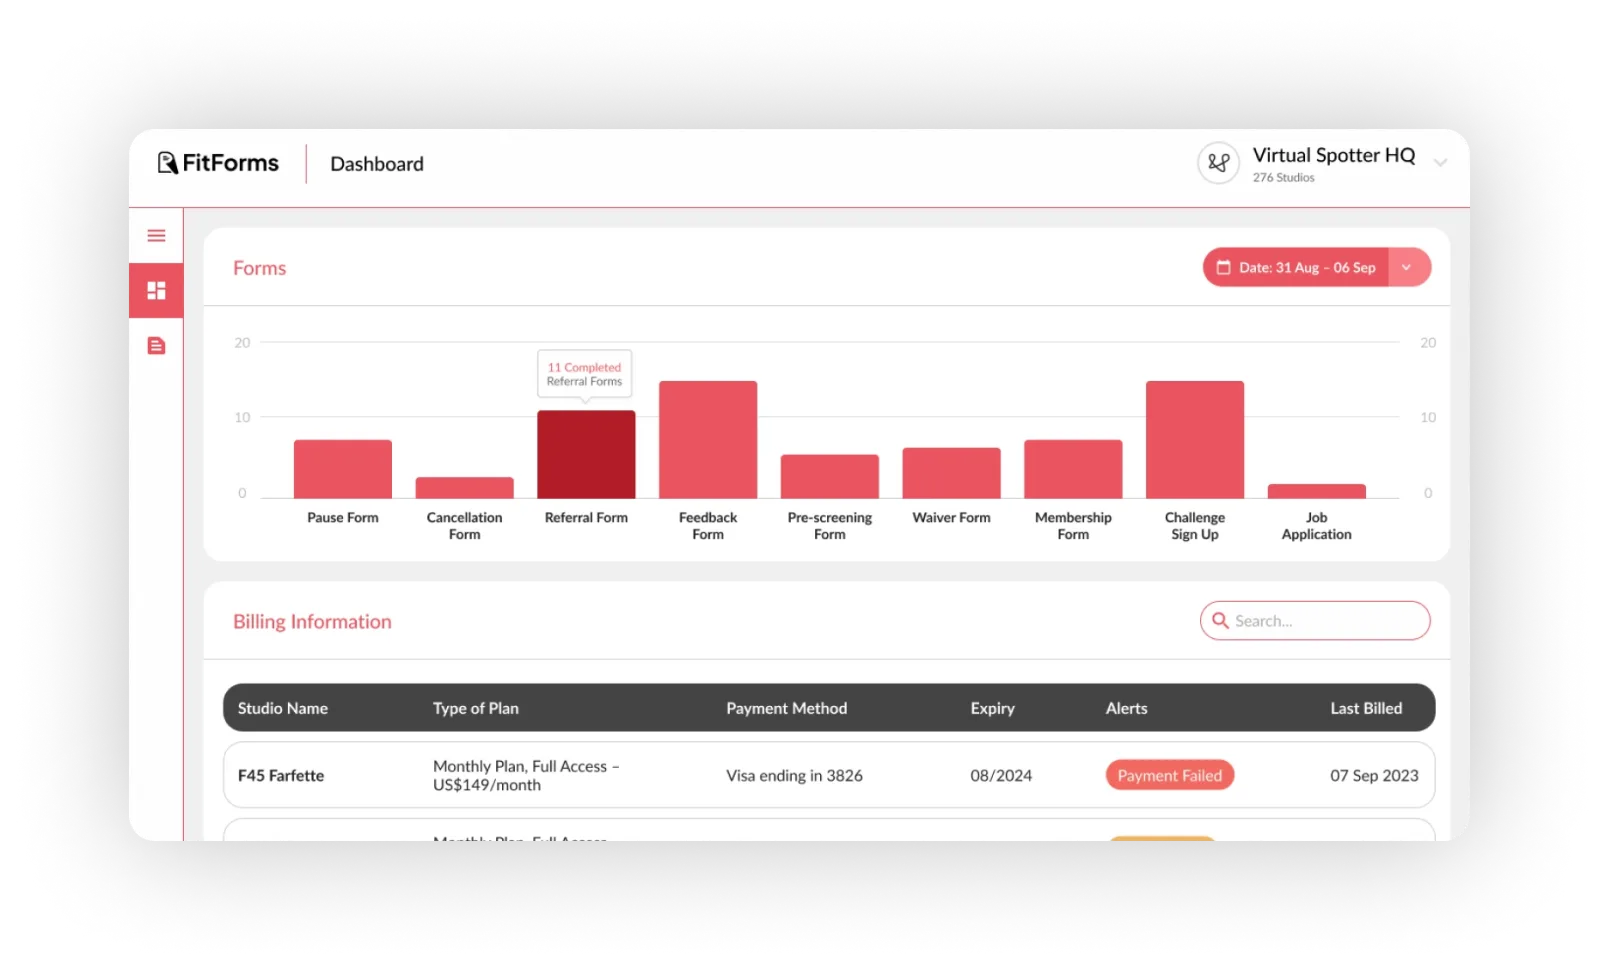Viewport: 1599px width, 970px height.
Task: Open the date range dropdown arrow
Action: pyautogui.click(x=1408, y=268)
